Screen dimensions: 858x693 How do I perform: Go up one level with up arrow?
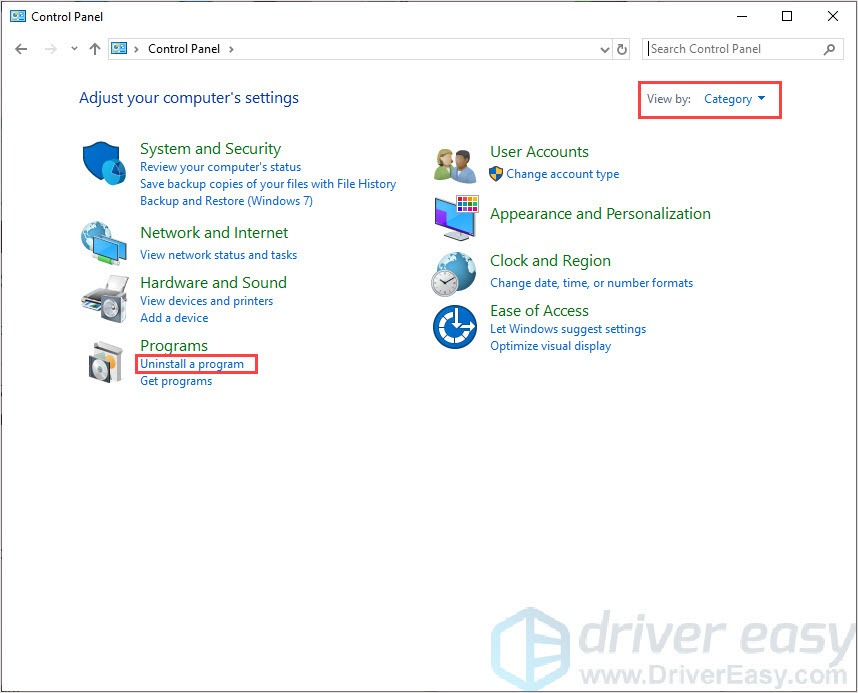[x=95, y=49]
